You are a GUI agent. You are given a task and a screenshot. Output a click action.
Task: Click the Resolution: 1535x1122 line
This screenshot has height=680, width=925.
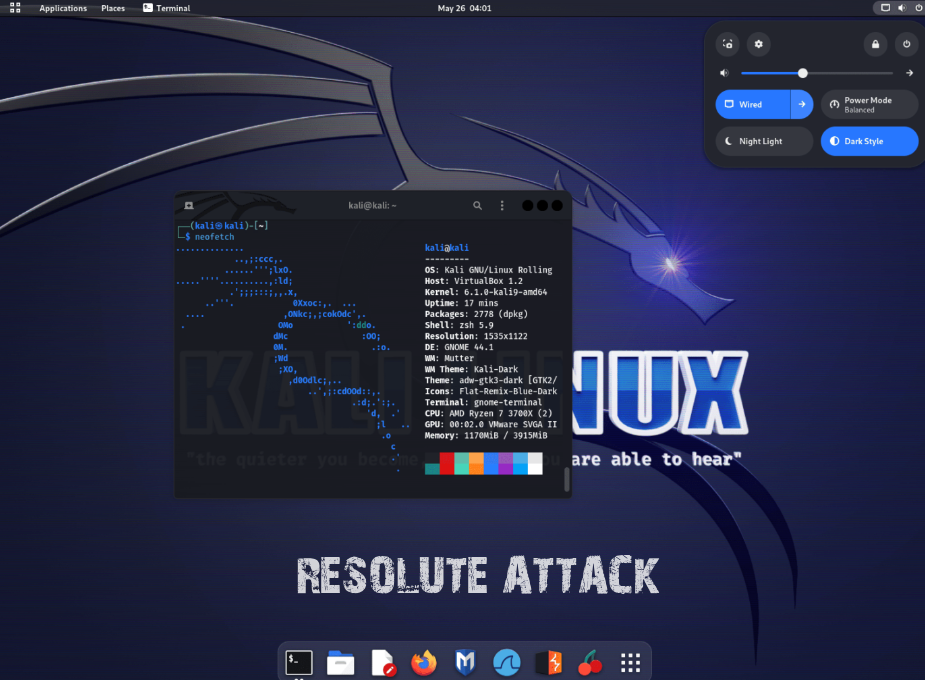[476, 336]
